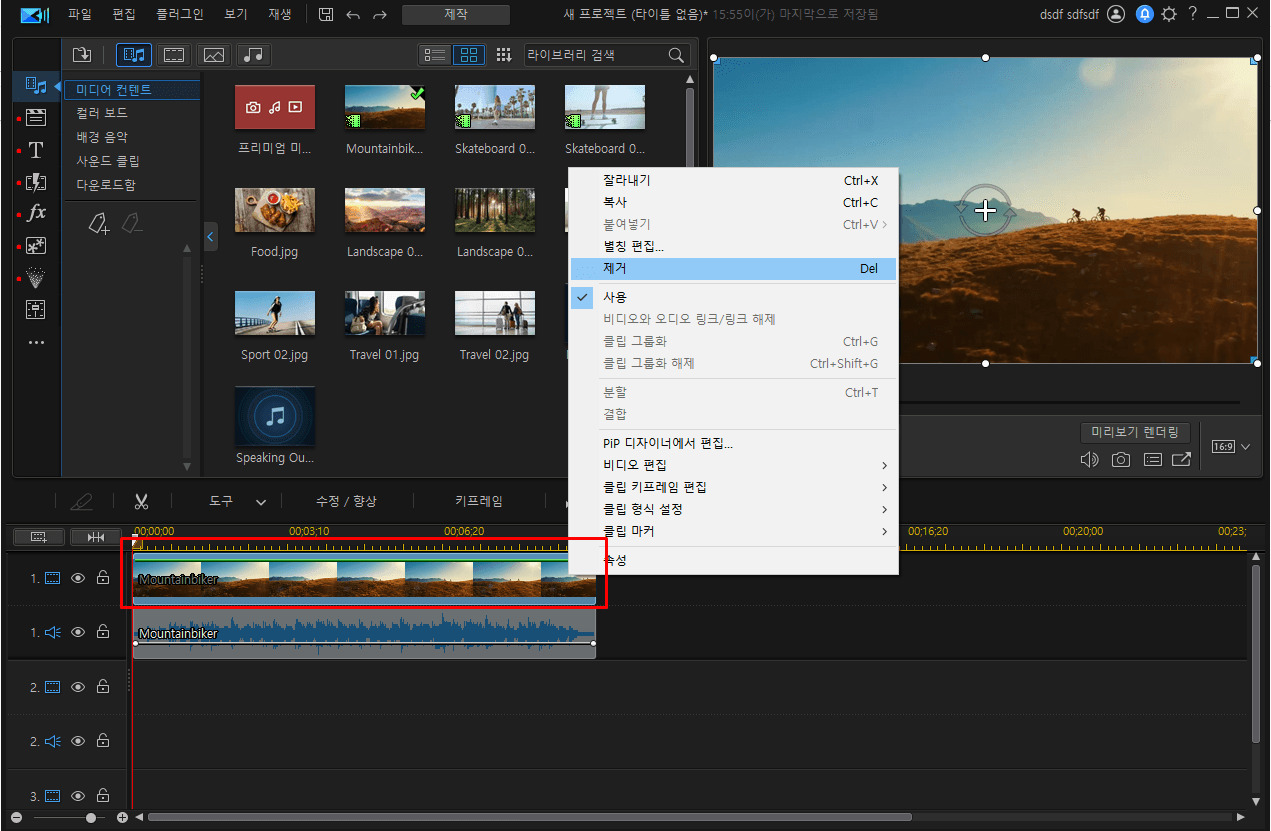The height and width of the screenshot is (831, 1271).
Task: Save the project with disk icon
Action: 326,15
